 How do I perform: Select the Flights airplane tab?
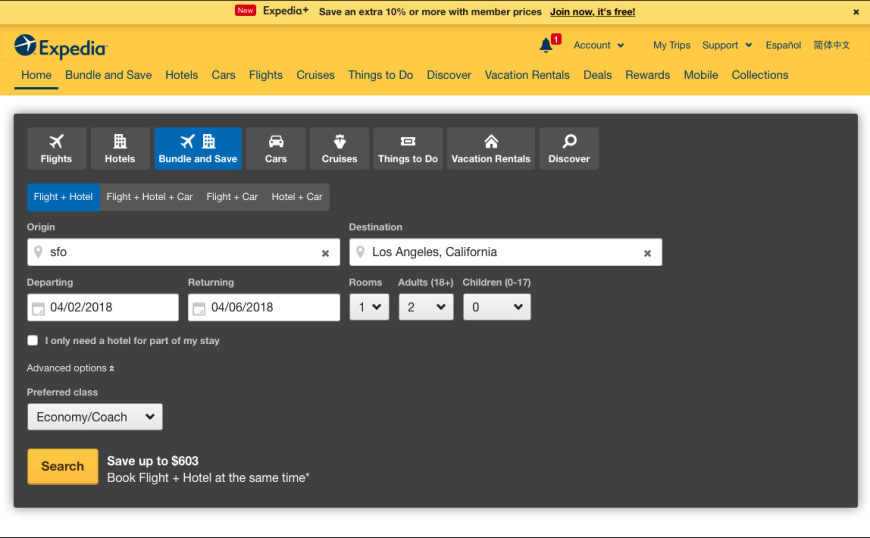pos(57,148)
